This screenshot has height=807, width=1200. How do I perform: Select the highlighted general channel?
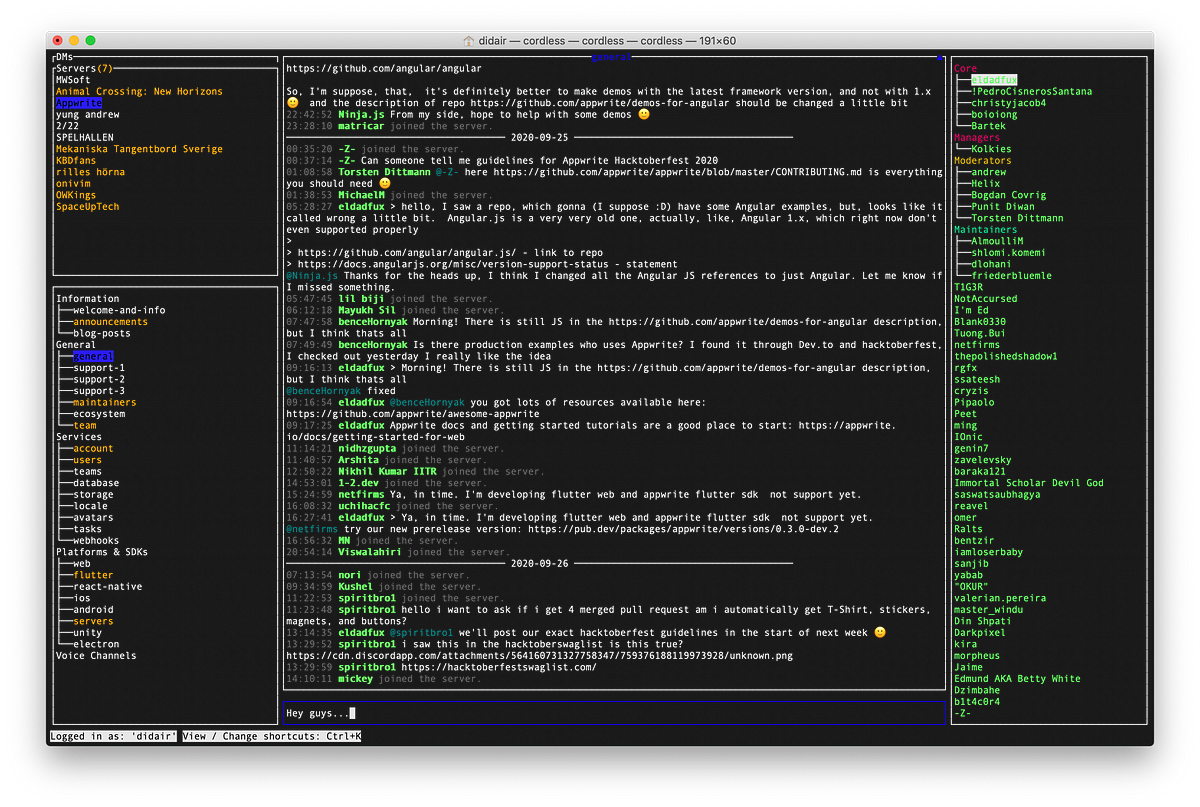coord(93,356)
